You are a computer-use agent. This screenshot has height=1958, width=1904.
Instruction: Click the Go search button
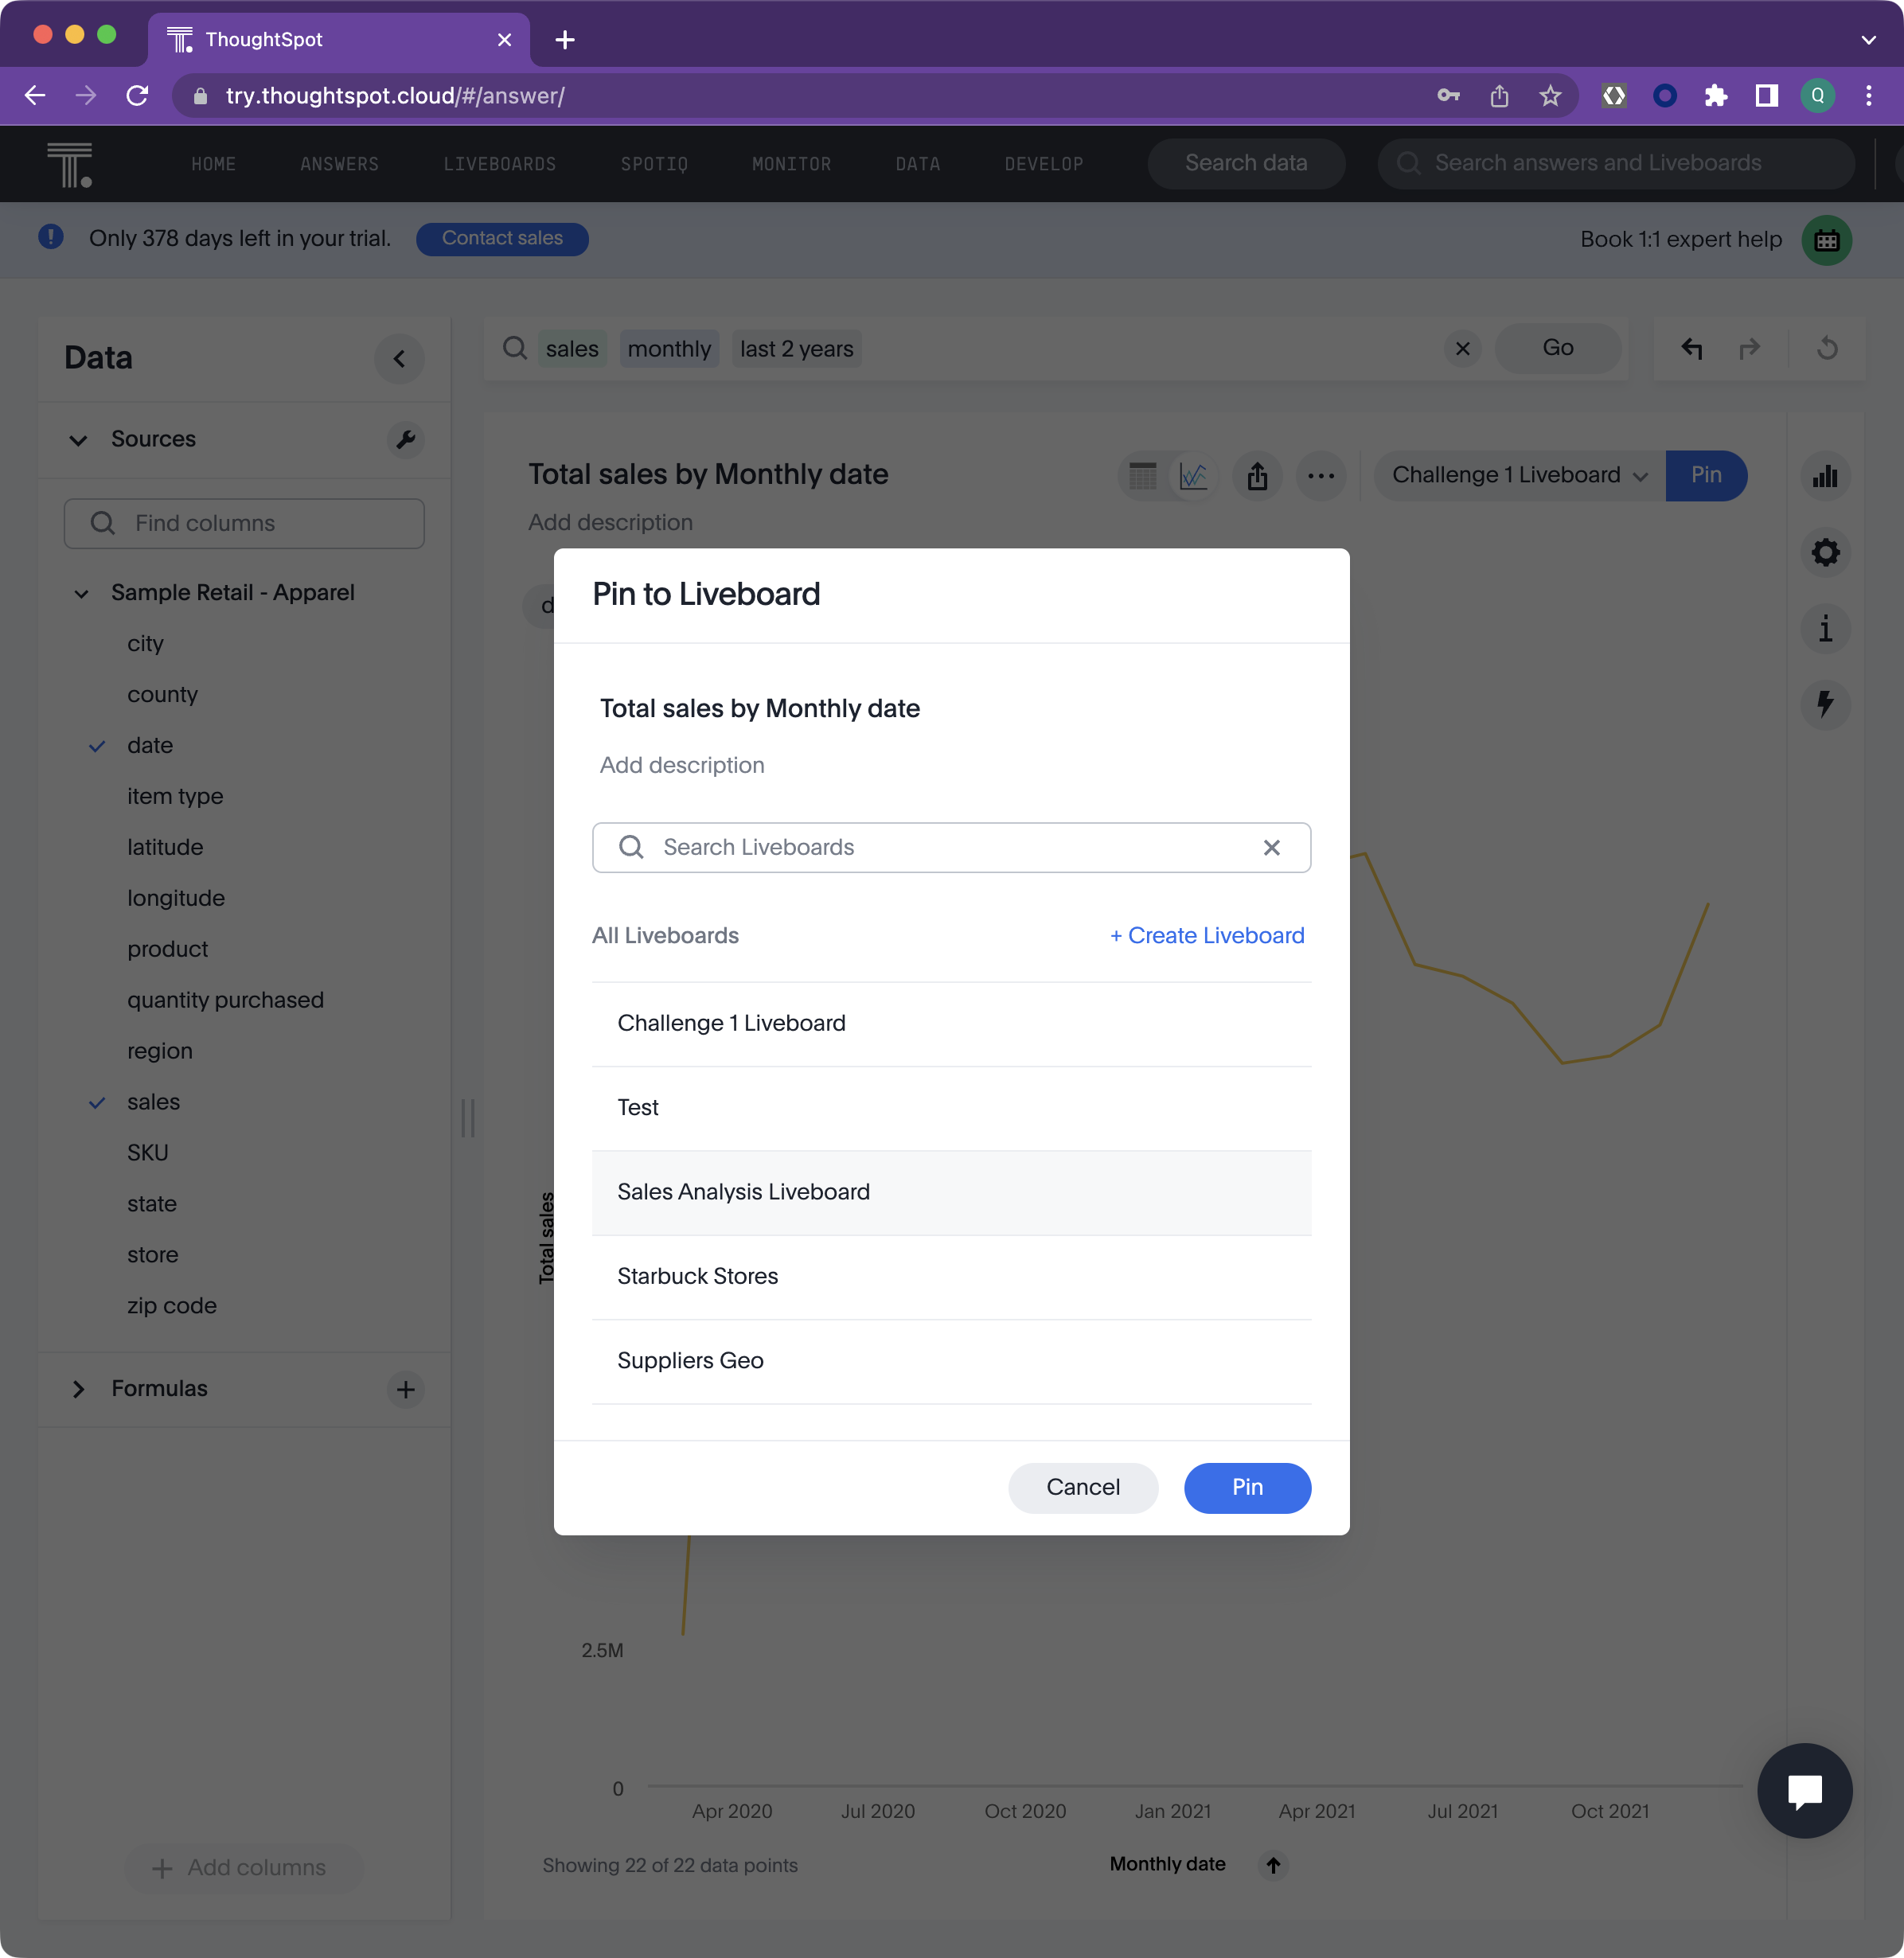point(1557,348)
